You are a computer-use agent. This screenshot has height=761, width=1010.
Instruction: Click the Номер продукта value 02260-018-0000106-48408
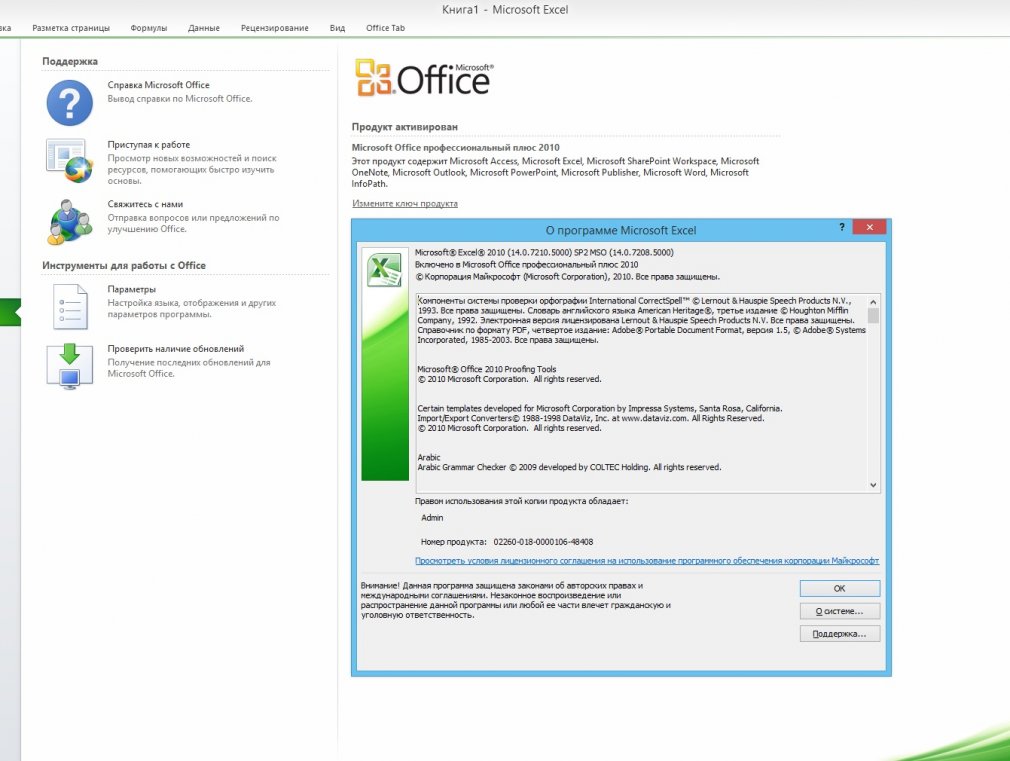point(543,542)
